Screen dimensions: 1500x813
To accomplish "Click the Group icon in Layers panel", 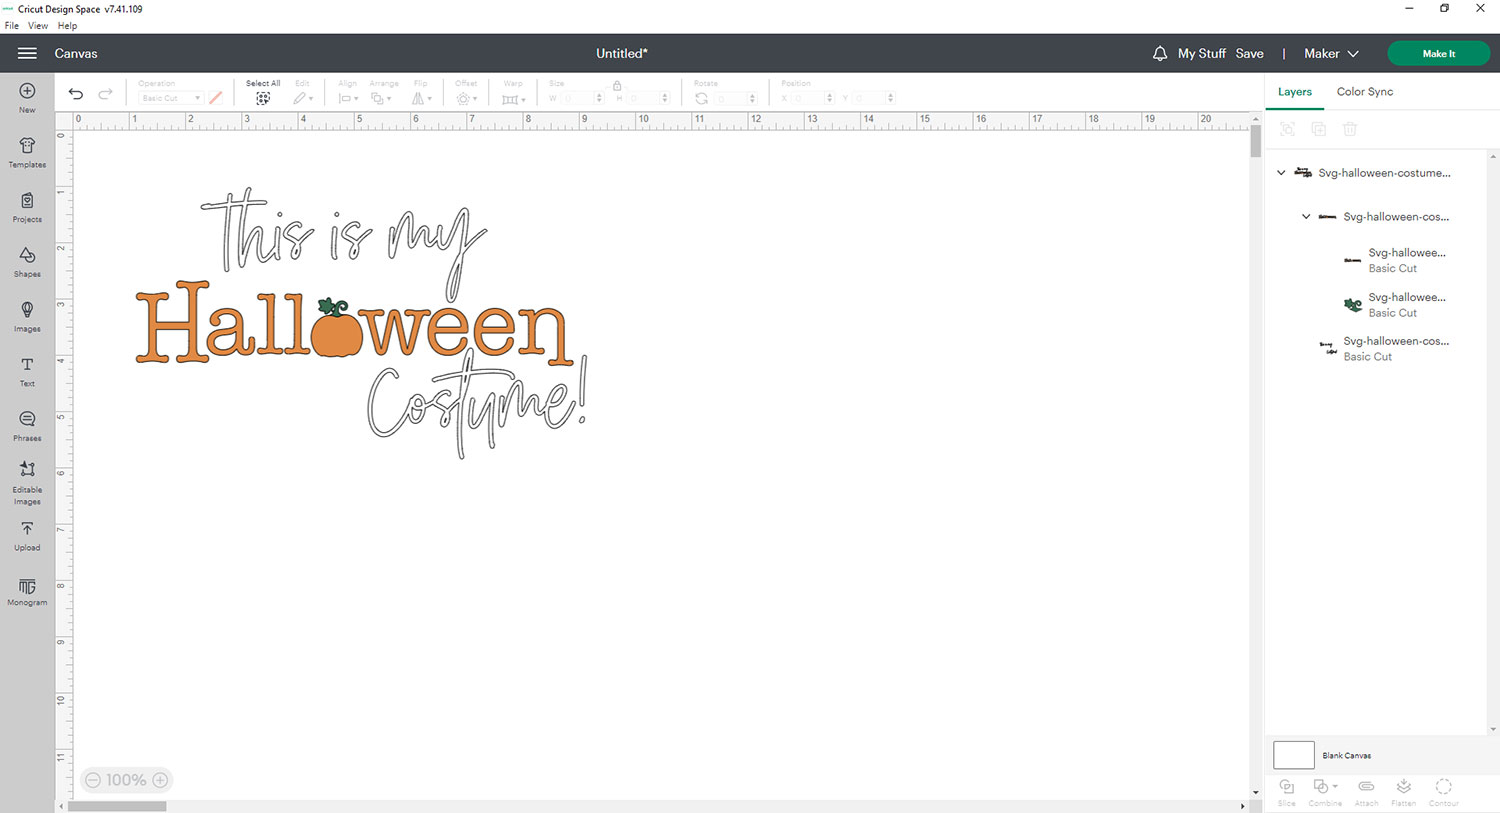I will pyautogui.click(x=1287, y=129).
